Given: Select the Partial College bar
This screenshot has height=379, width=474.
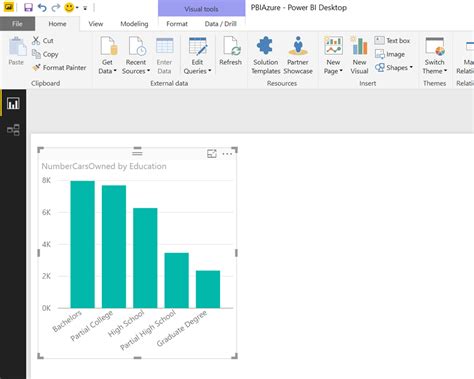Looking at the screenshot, I should (114, 247).
